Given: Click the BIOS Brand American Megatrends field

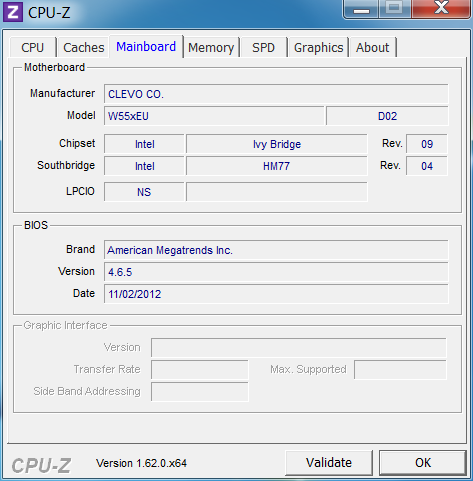Looking at the screenshot, I should tap(276, 250).
